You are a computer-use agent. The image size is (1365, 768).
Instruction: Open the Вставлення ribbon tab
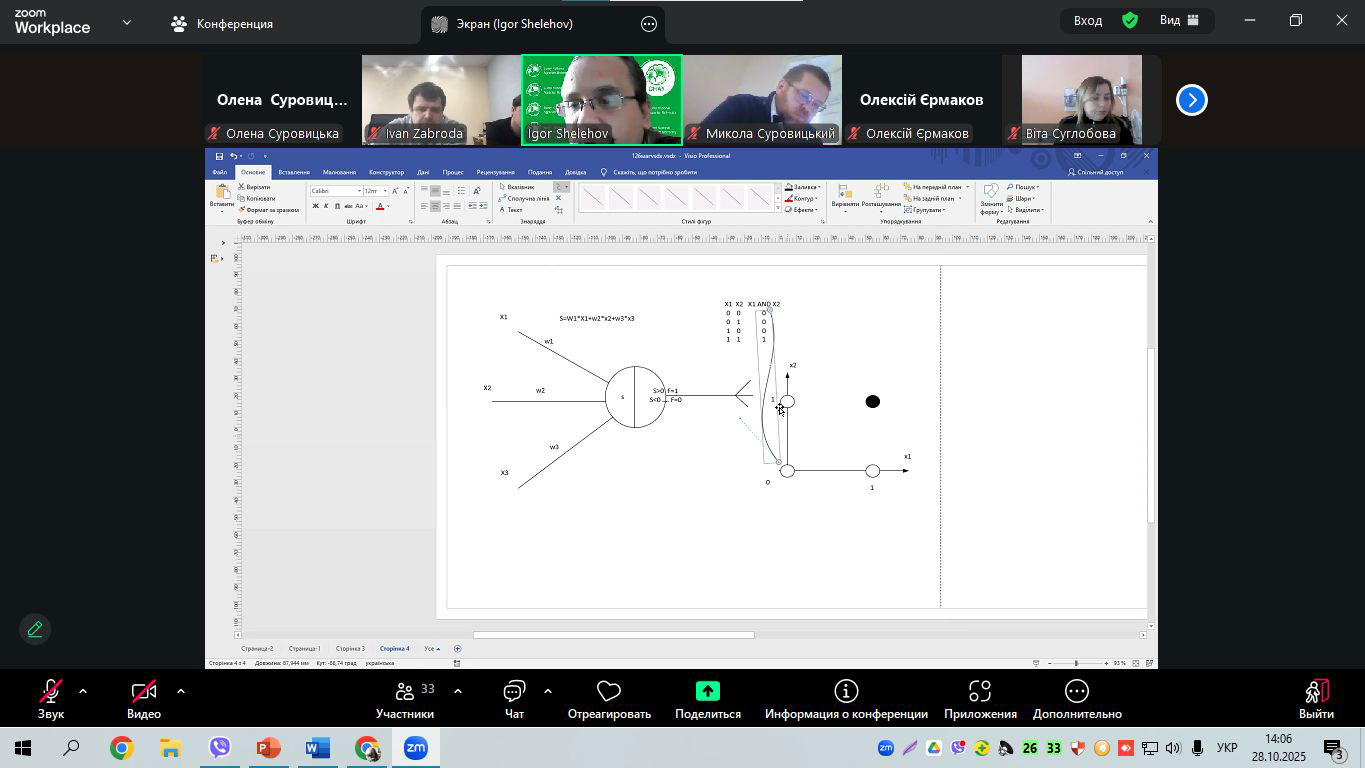click(x=294, y=172)
